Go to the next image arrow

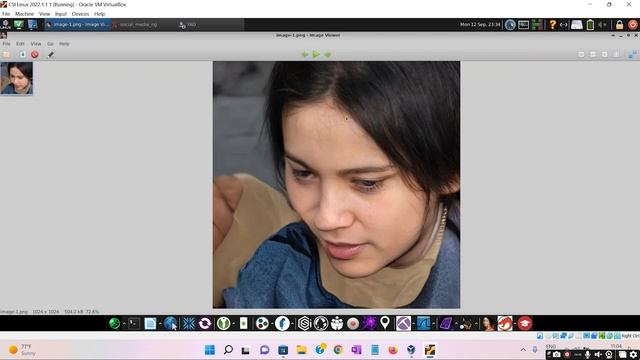click(327, 54)
